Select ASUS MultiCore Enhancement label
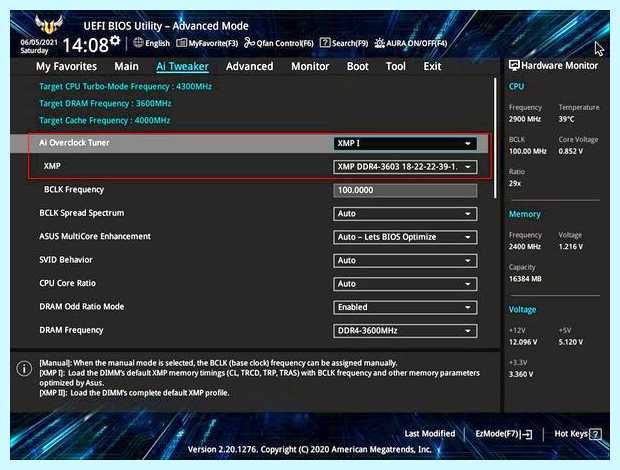The width and height of the screenshot is (620, 470). click(95, 236)
